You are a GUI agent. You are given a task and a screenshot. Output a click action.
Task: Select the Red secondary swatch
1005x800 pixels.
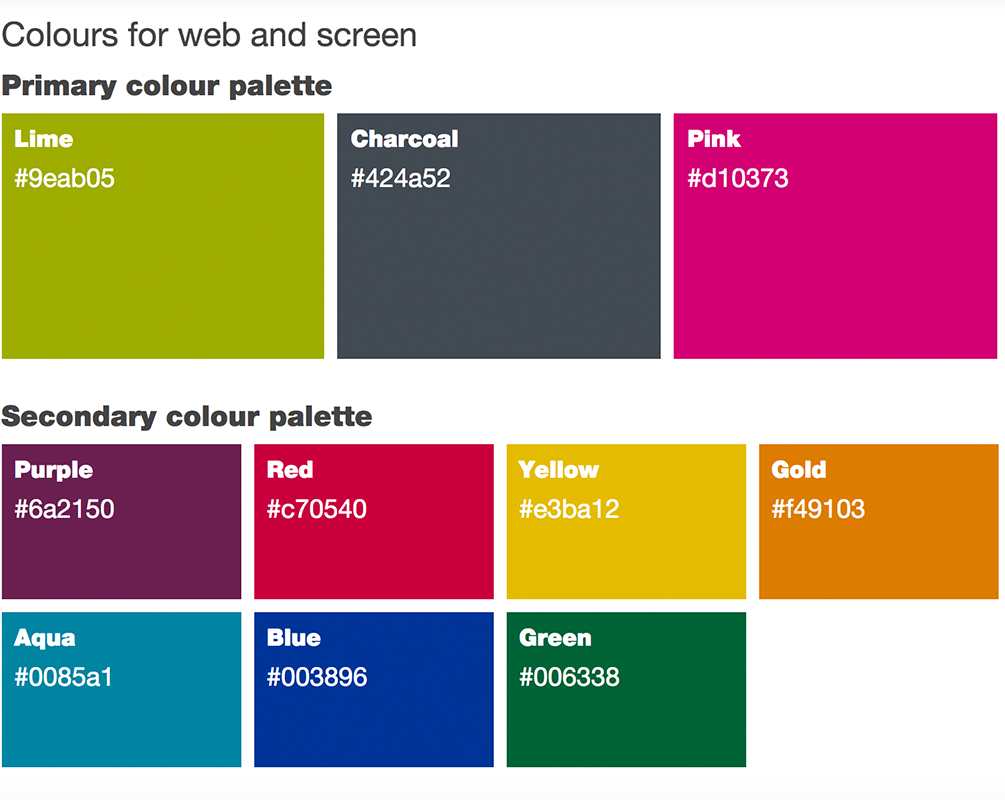point(374,522)
